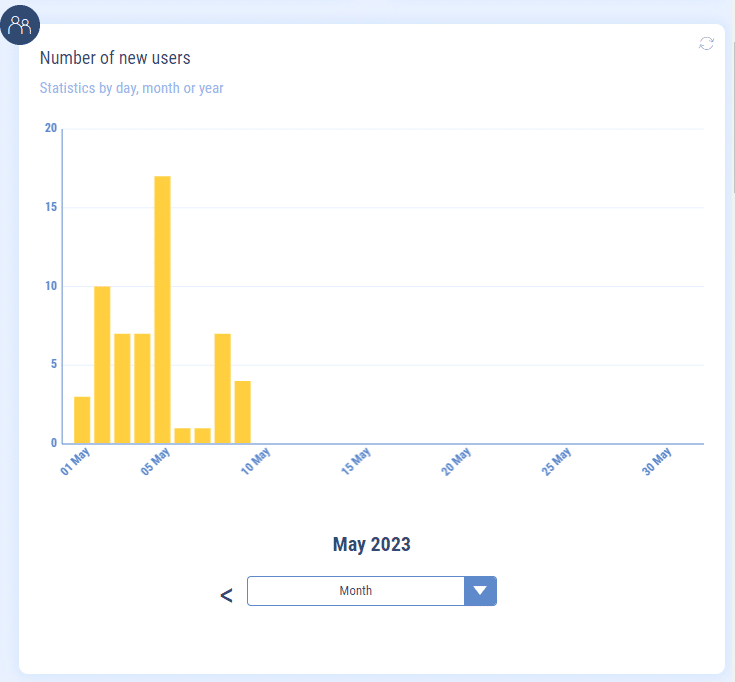Viewport: 735px width, 682px height.
Task: Click the blue dropdown arrow button
Action: [480, 591]
